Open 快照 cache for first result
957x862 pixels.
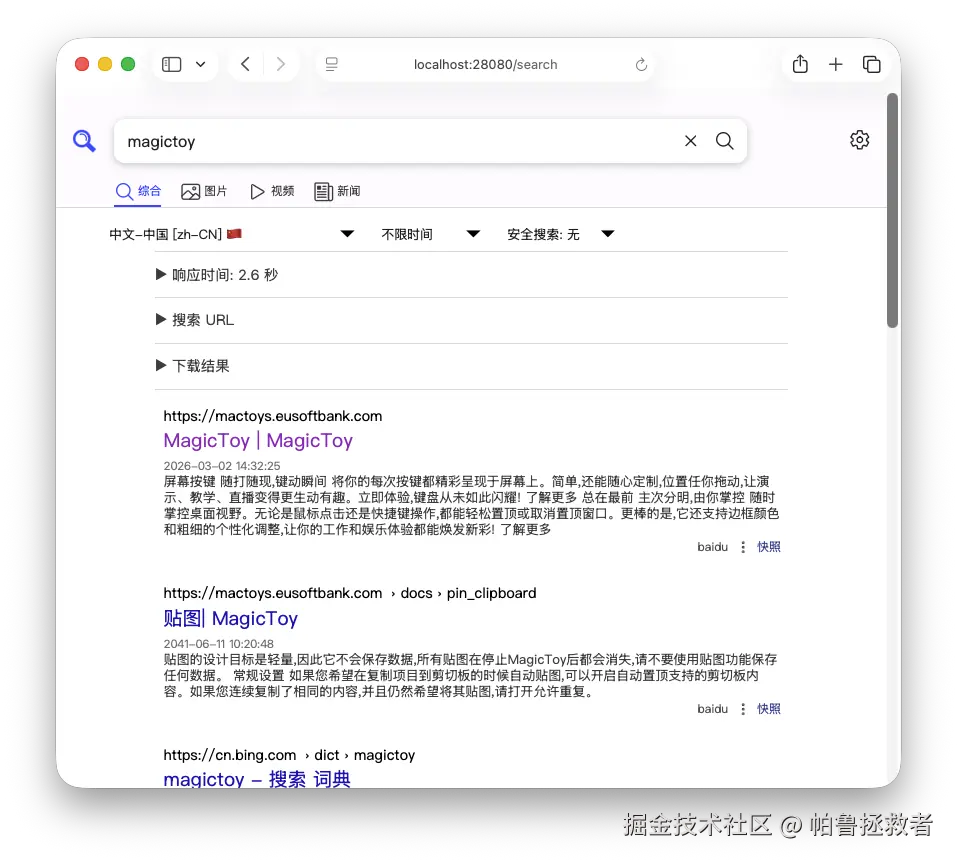point(769,547)
